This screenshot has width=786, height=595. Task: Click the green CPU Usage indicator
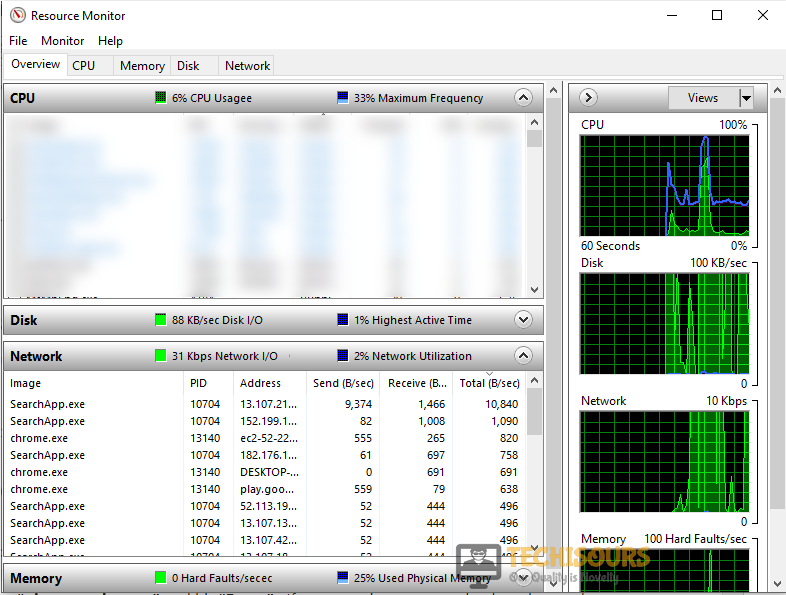[x=160, y=97]
